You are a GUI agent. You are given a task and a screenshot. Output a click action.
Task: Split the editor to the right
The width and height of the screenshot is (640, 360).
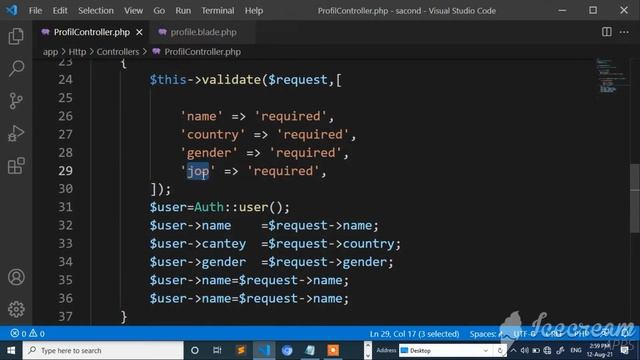click(607, 32)
